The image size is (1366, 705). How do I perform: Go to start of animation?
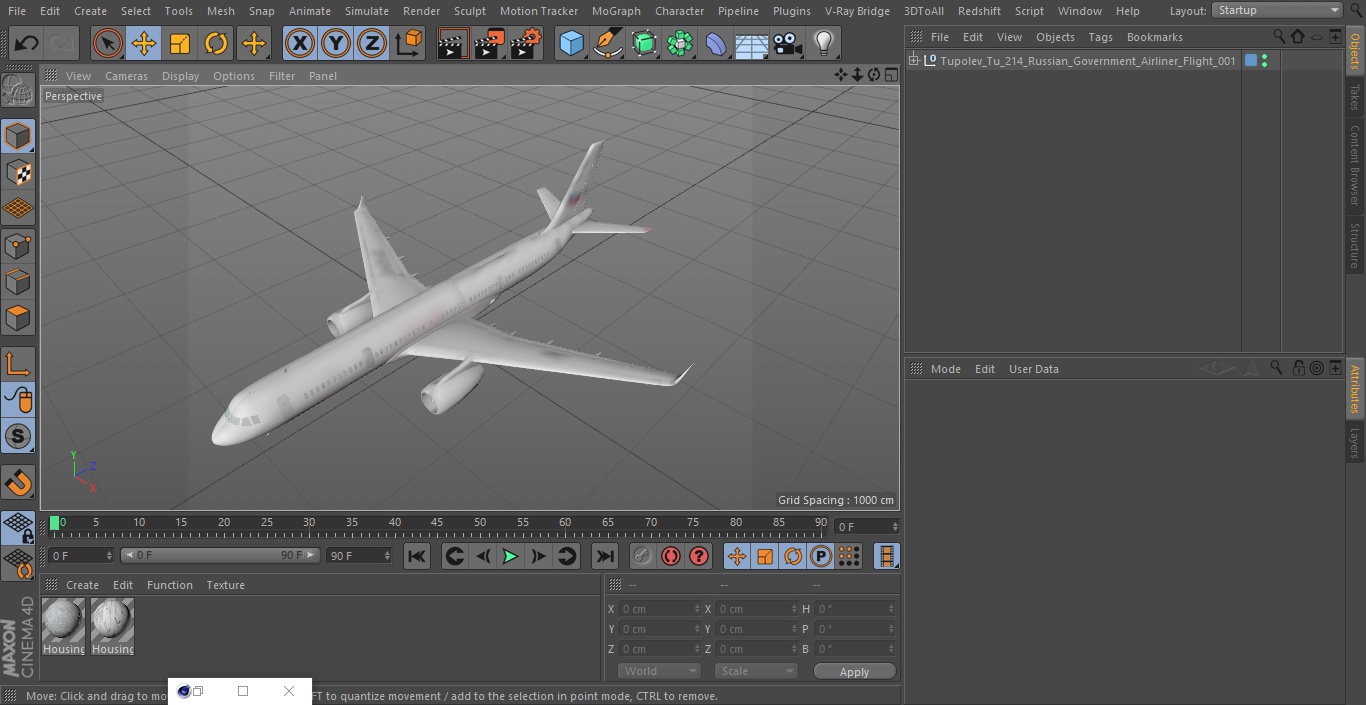click(417, 556)
